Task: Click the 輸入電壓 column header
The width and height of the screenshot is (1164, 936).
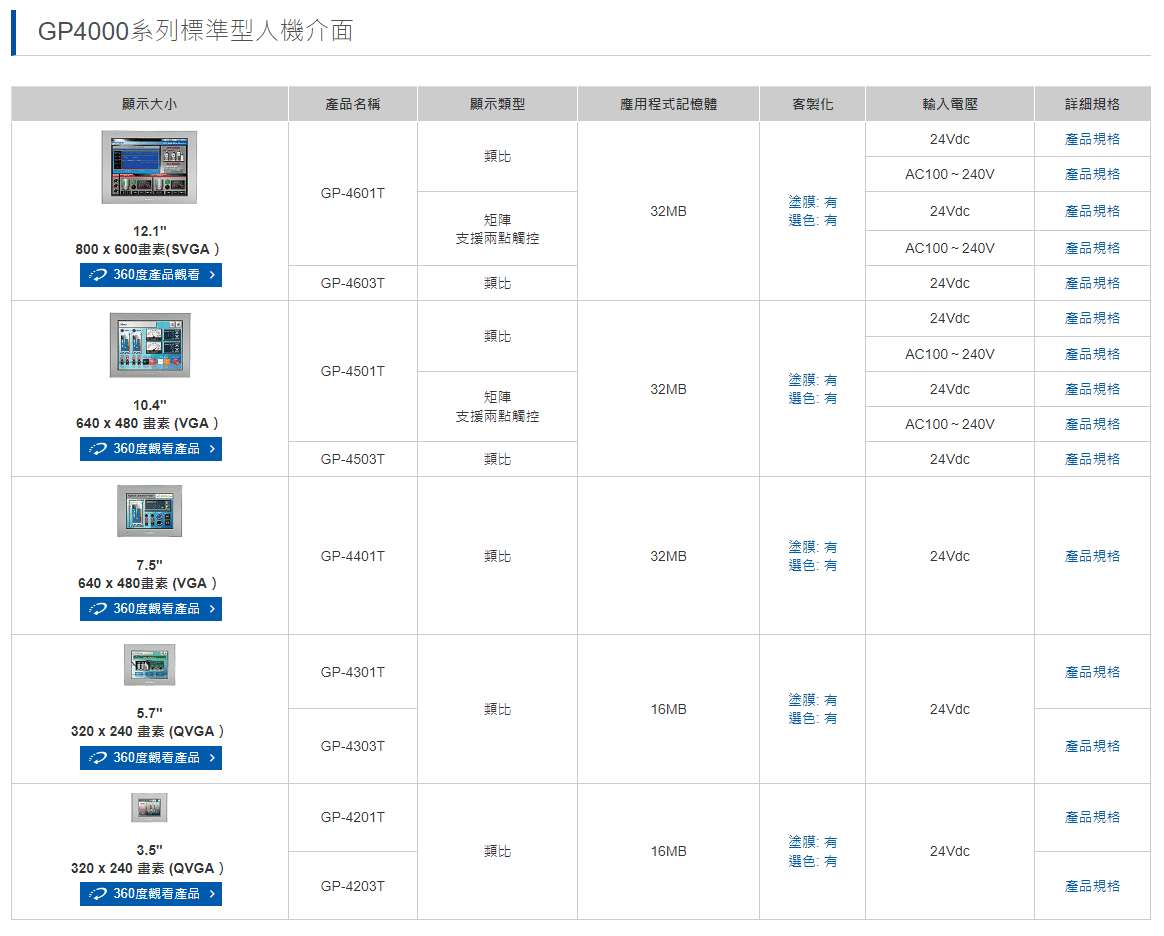Action: coord(949,104)
